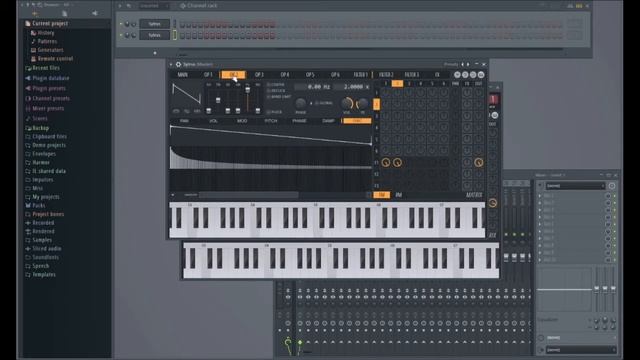The width and height of the screenshot is (640, 360).
Task: Mute the first Sytrus channel via its green LED
Action: (121, 24)
